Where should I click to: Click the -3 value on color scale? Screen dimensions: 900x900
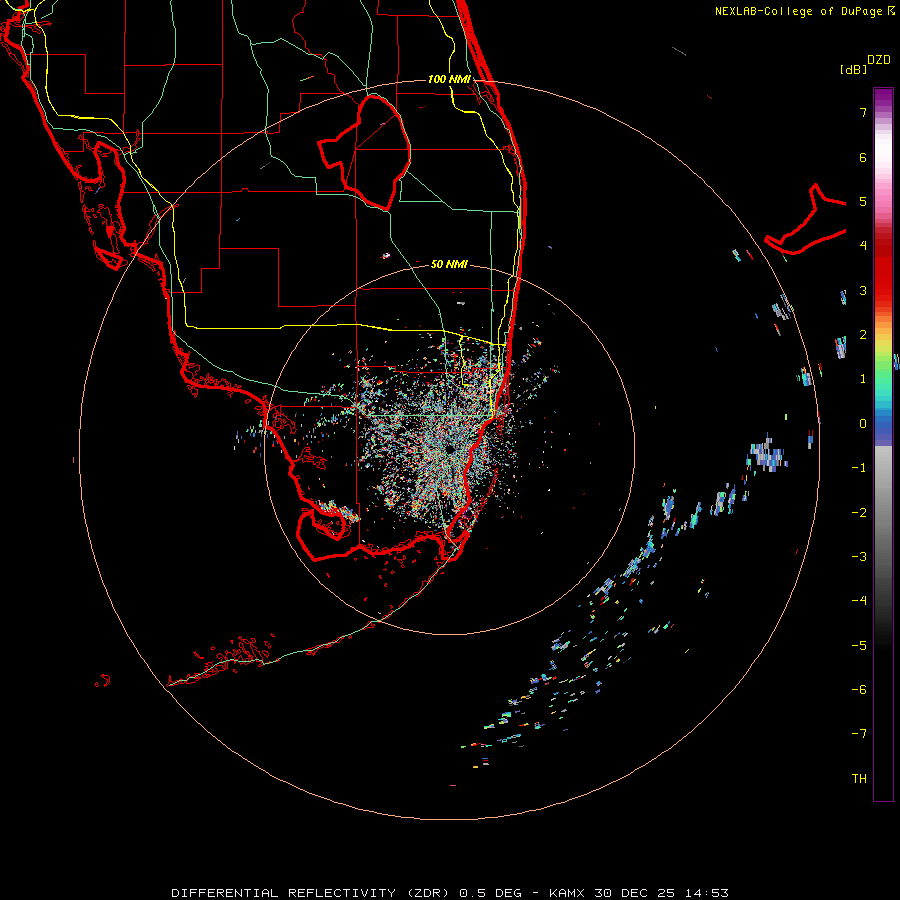tap(859, 557)
